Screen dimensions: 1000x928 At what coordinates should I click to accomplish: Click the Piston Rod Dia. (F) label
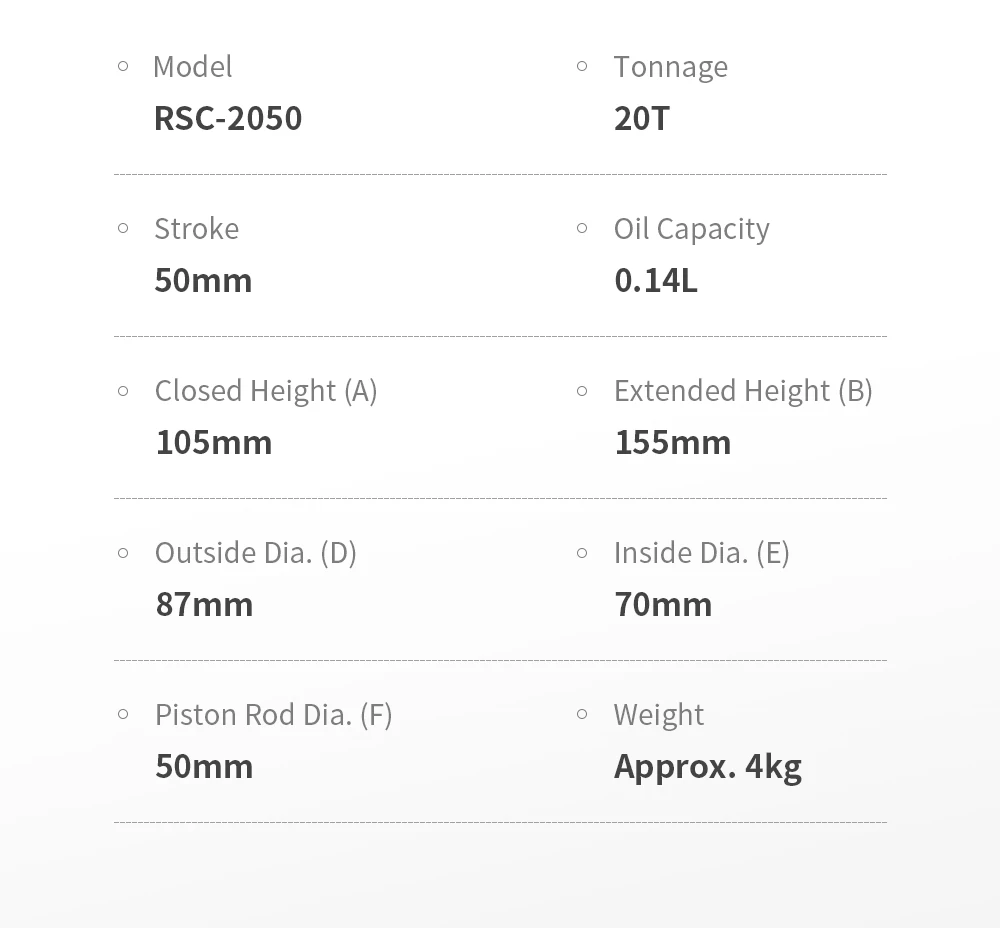point(274,715)
